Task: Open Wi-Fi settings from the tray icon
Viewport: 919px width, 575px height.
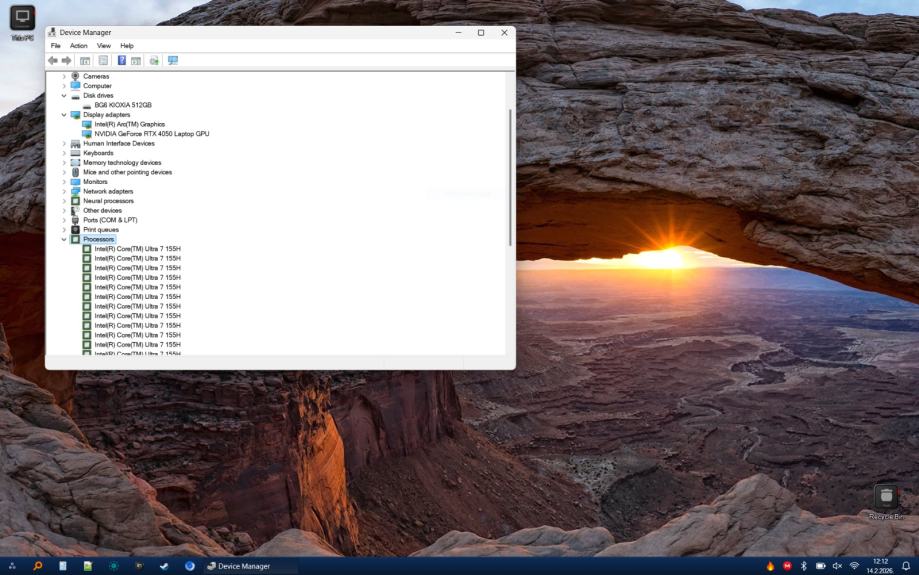Action: [854, 566]
